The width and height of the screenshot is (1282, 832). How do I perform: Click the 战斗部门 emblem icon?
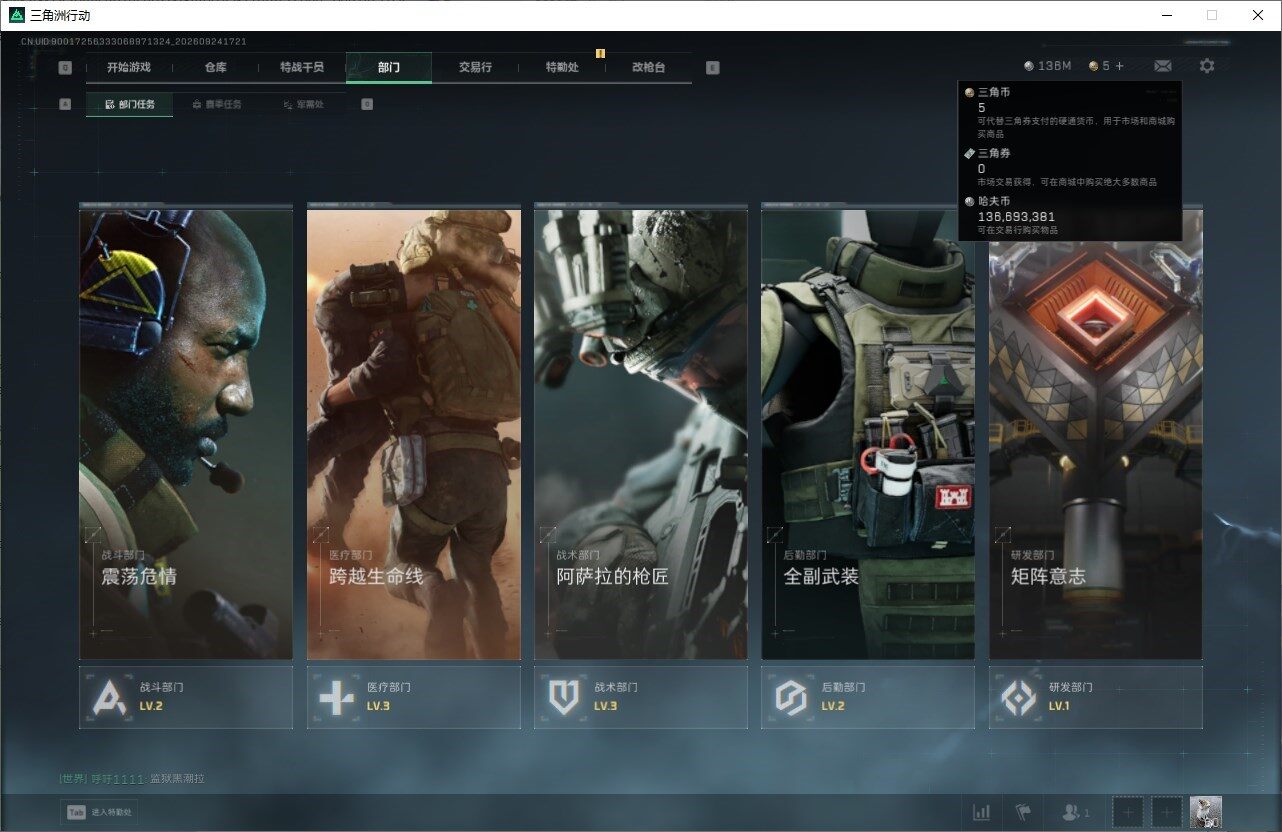(109, 697)
